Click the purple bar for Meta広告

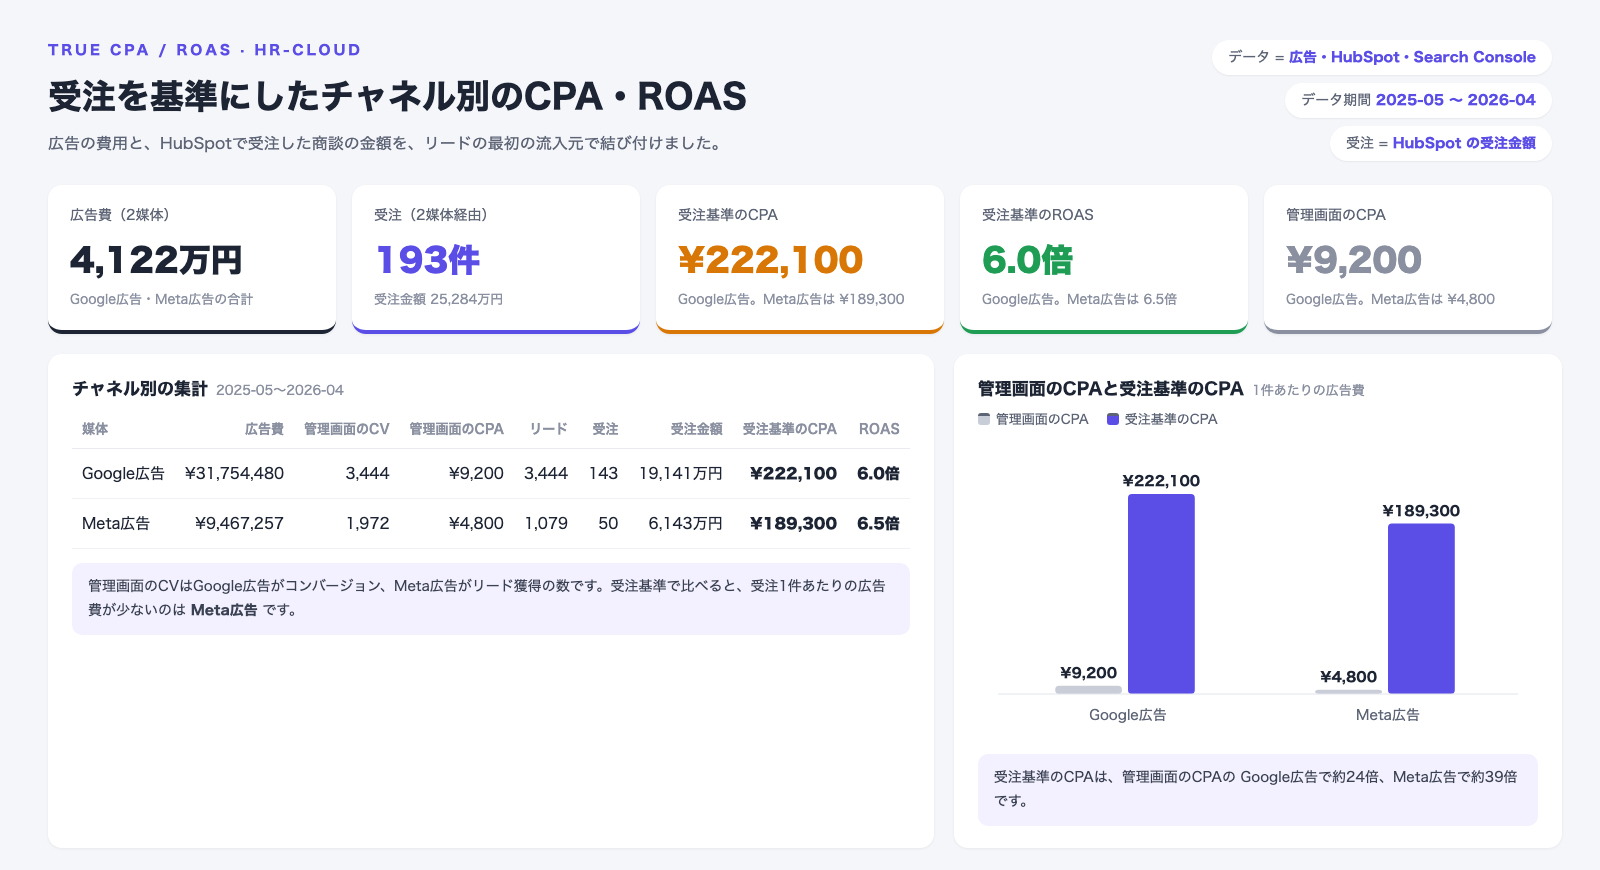[x=1421, y=609]
